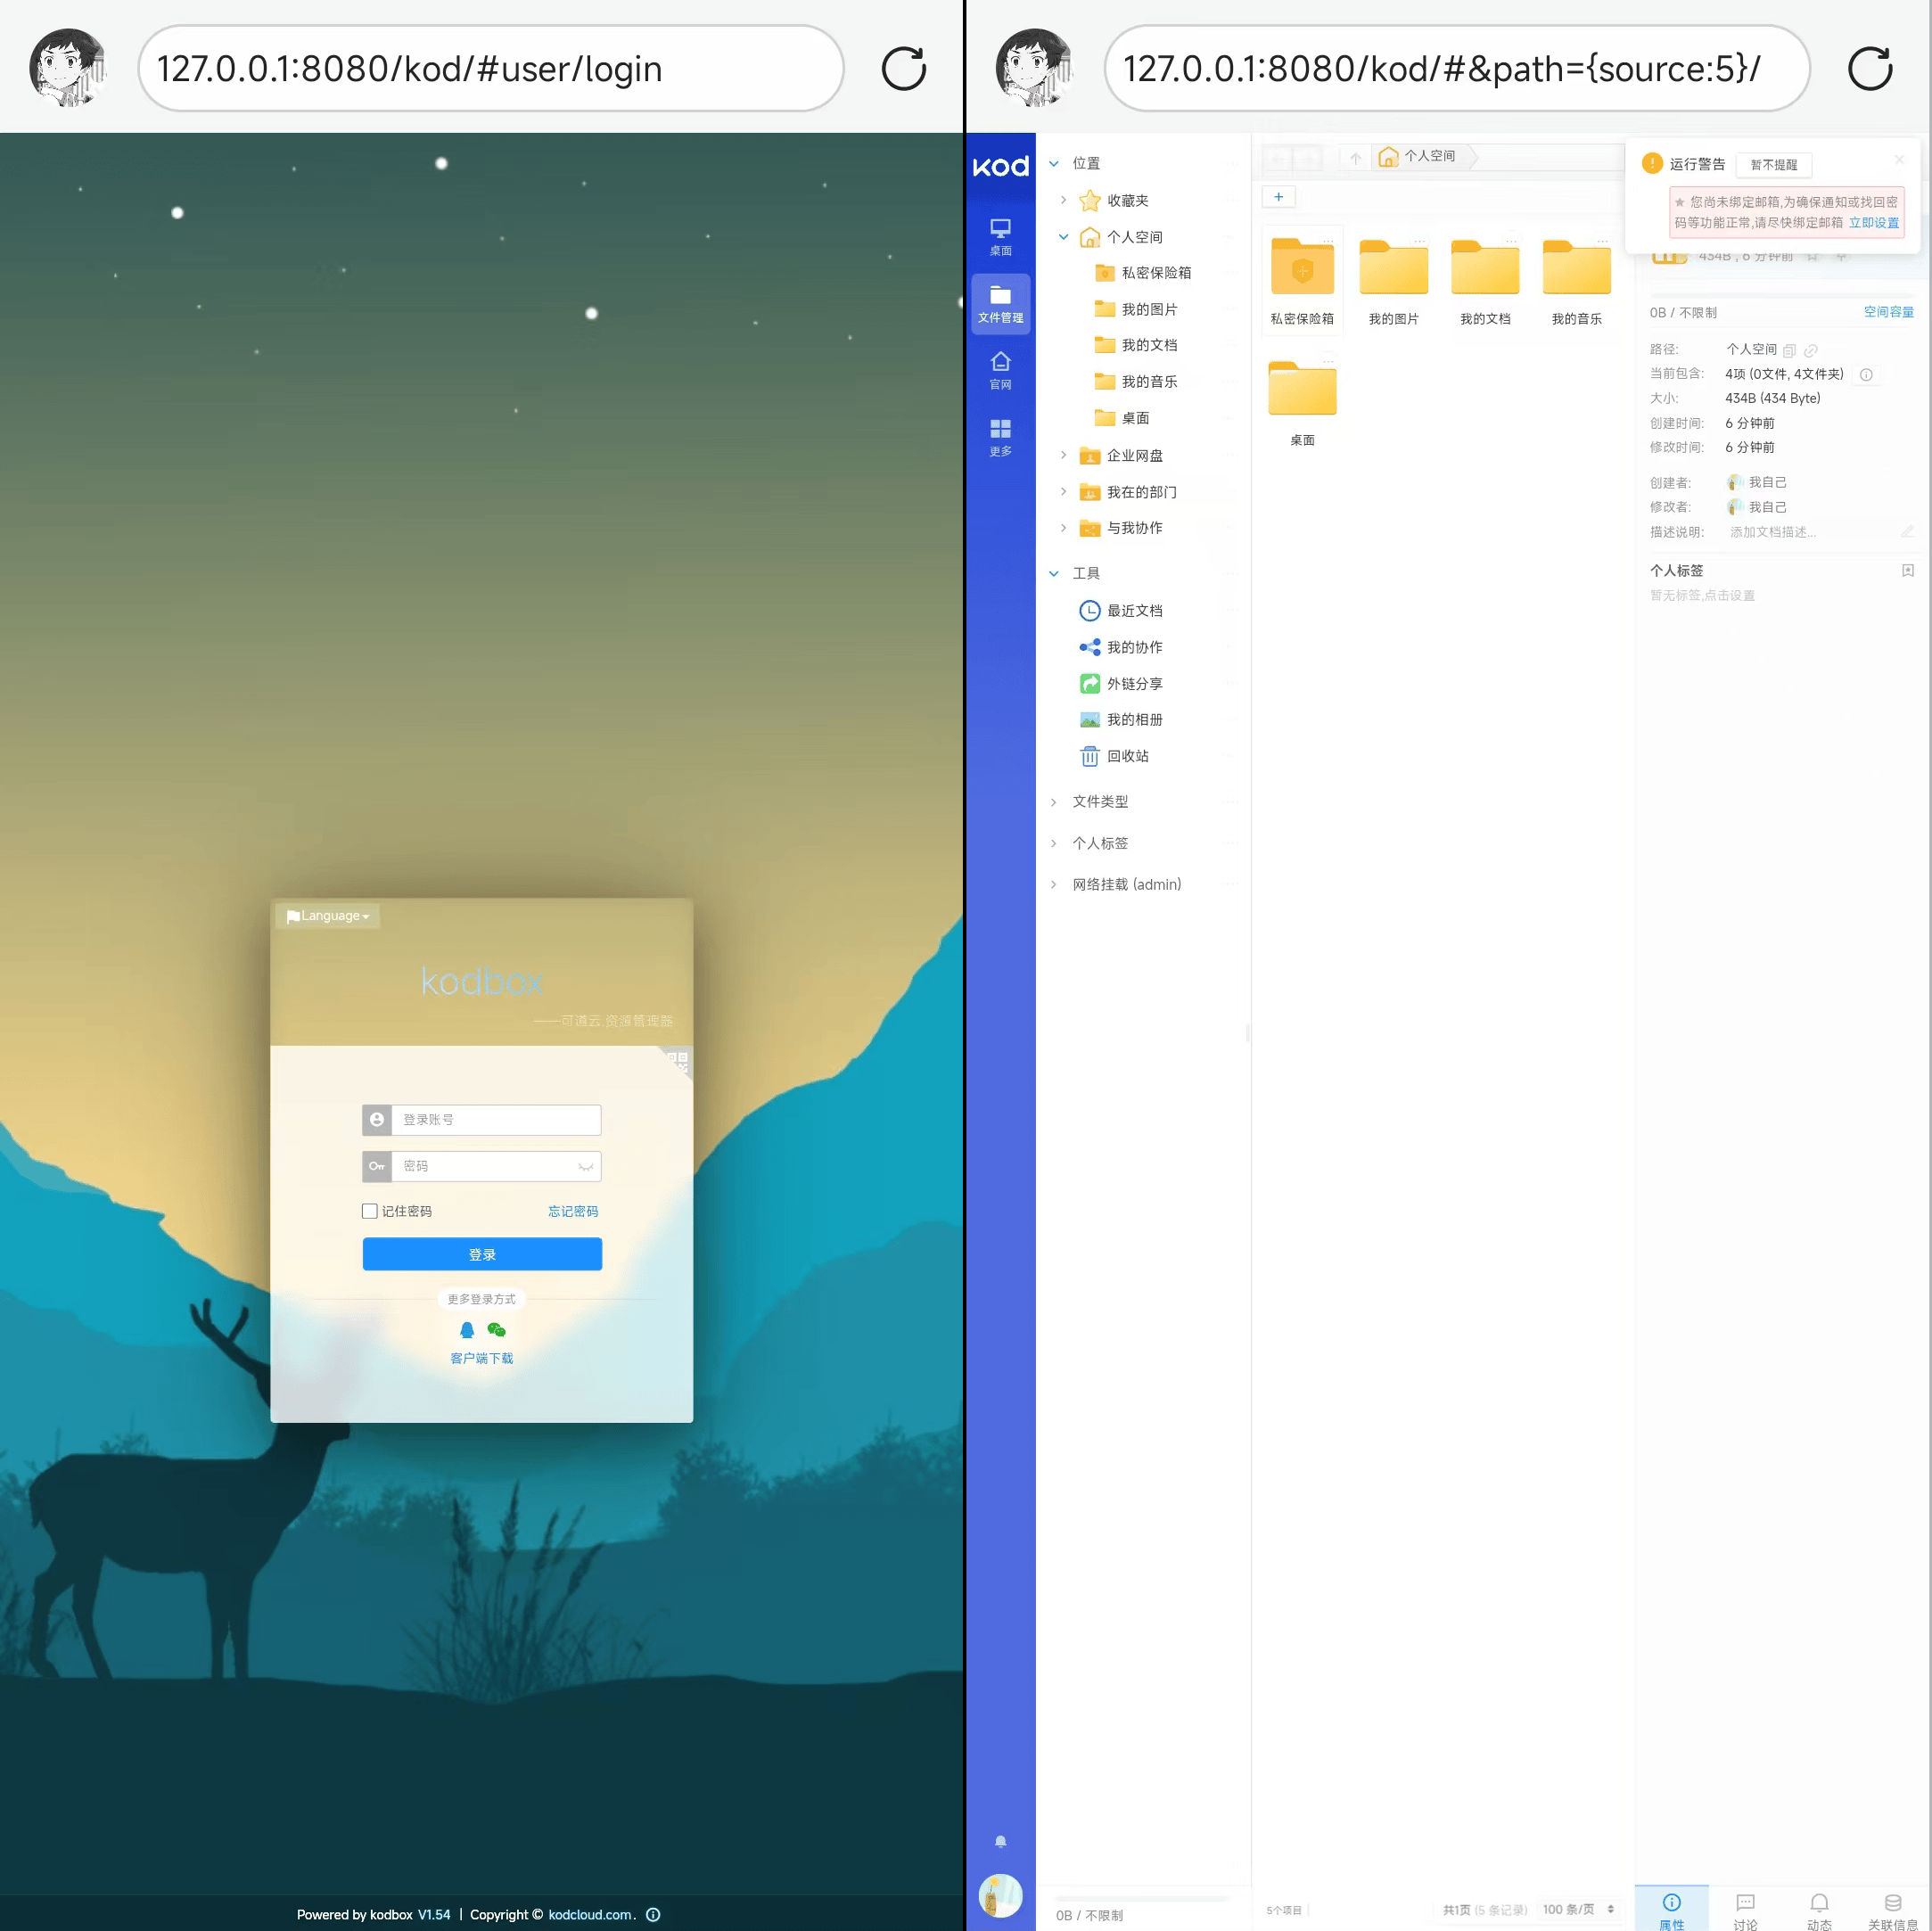Open the official website sidebar icon
The height and width of the screenshot is (1931, 1932).
pyautogui.click(x=1000, y=369)
